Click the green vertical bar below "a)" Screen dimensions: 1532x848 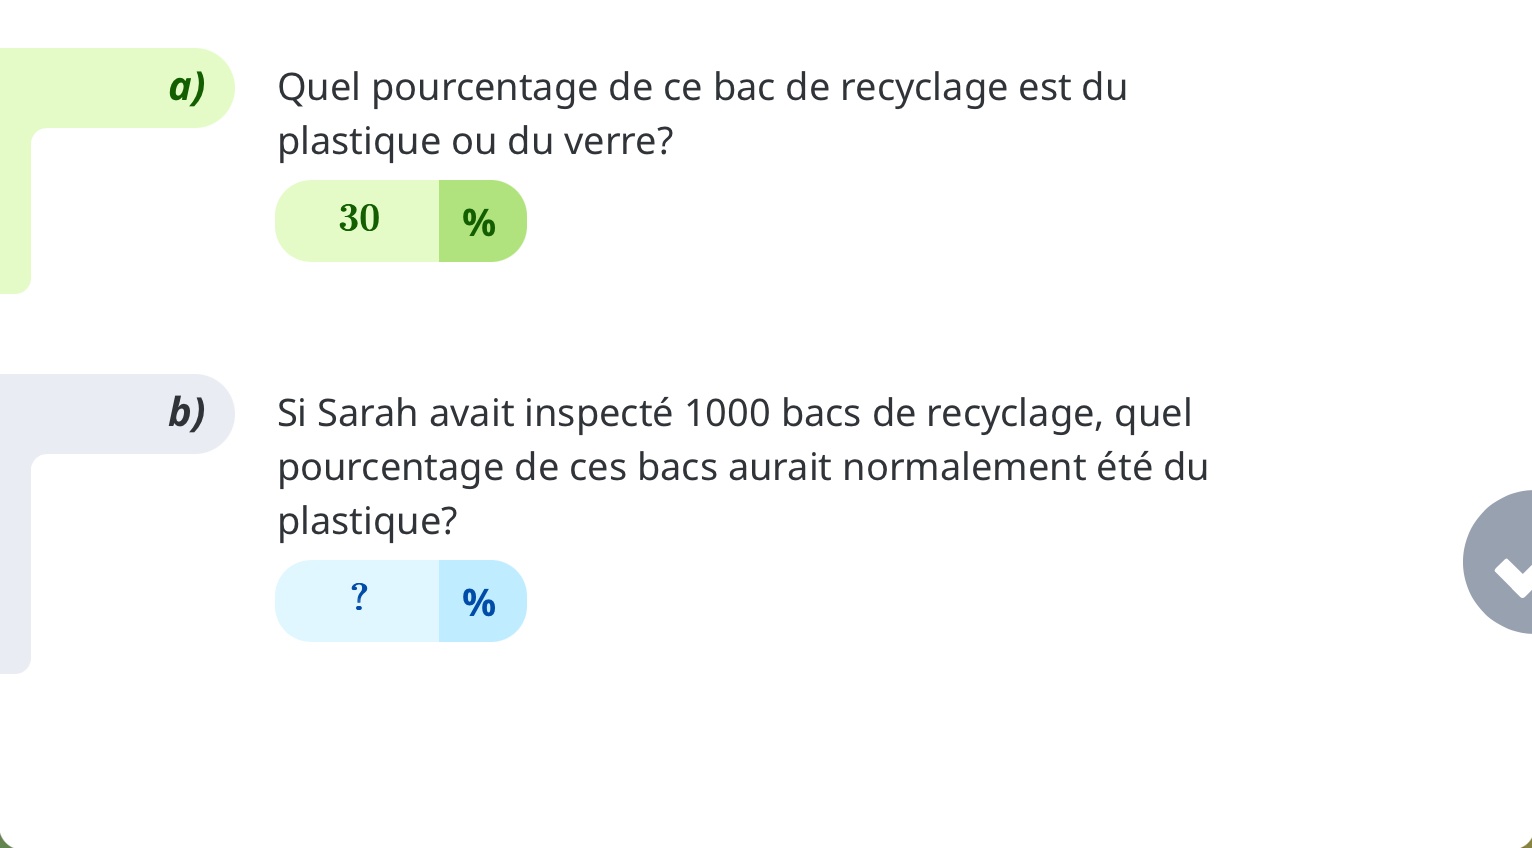tap(15, 210)
